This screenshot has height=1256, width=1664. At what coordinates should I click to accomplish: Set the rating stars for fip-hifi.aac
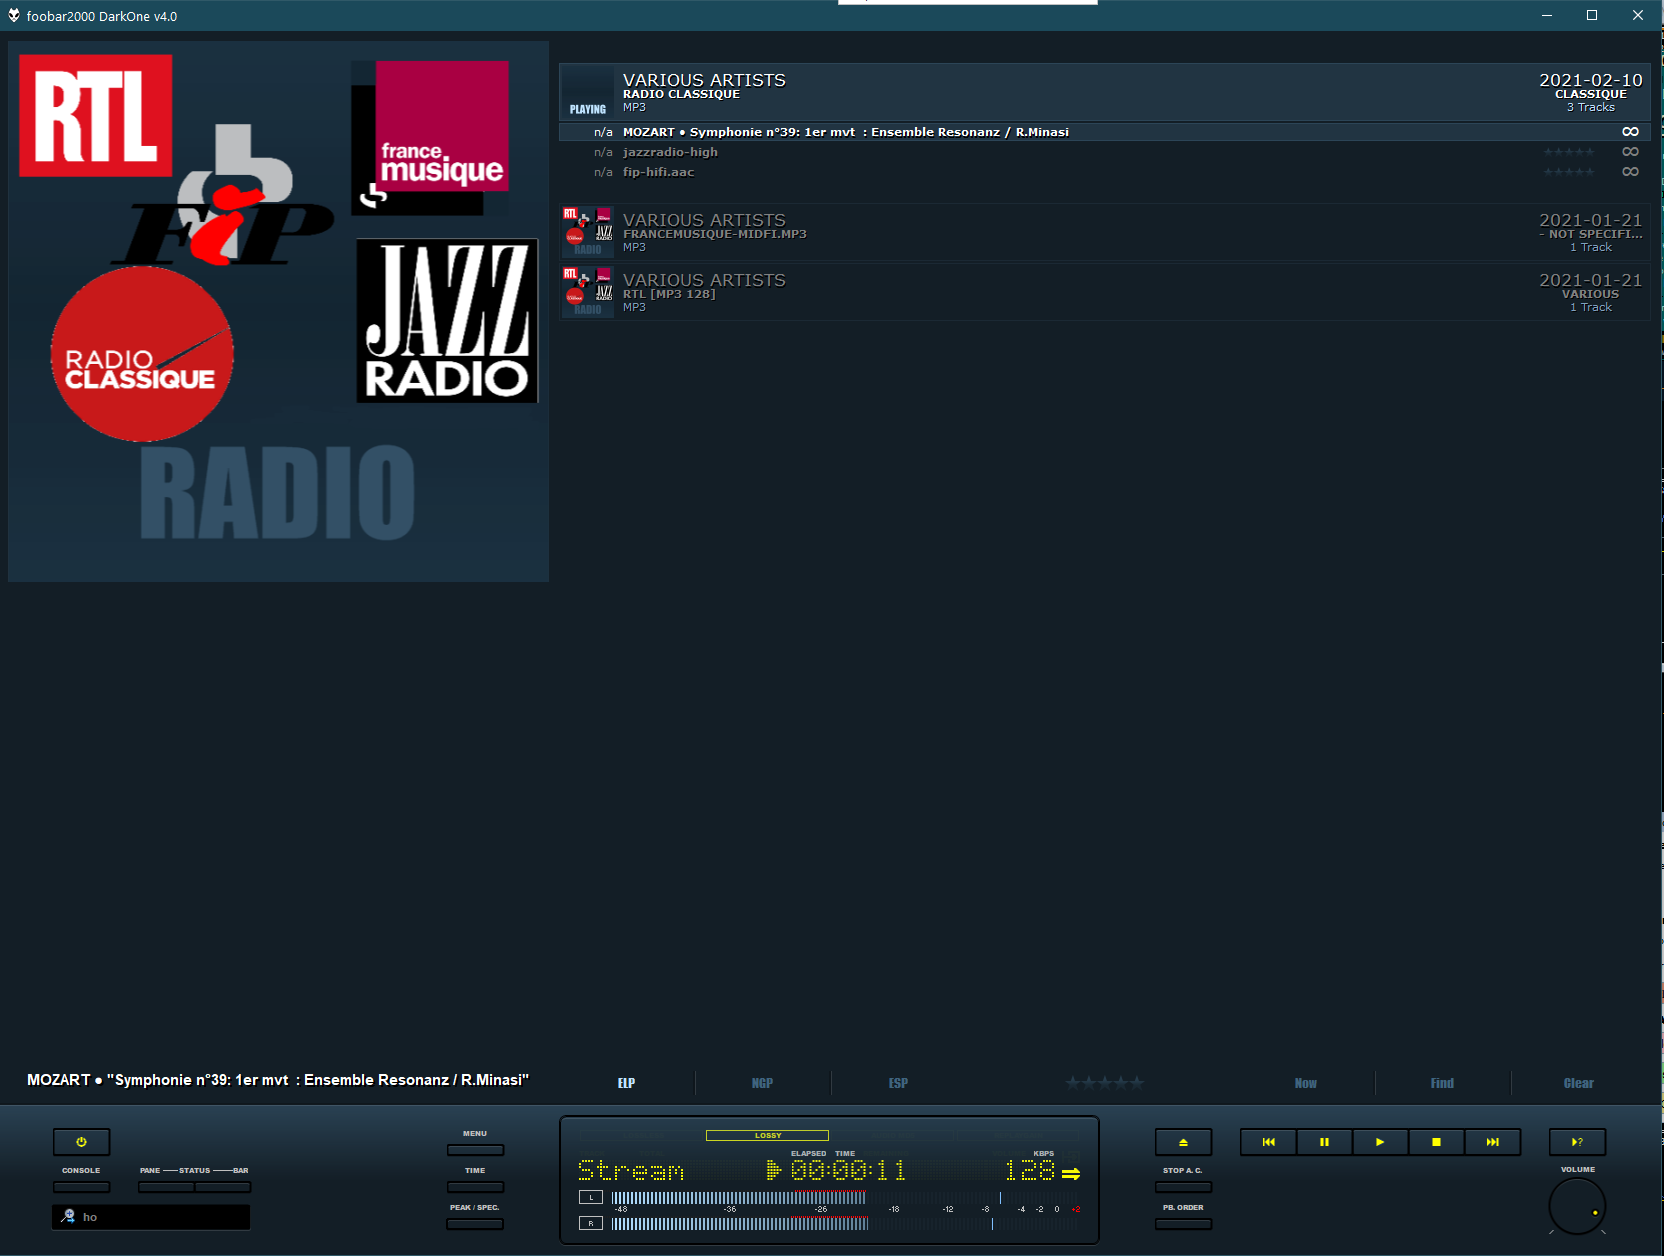[1569, 172]
